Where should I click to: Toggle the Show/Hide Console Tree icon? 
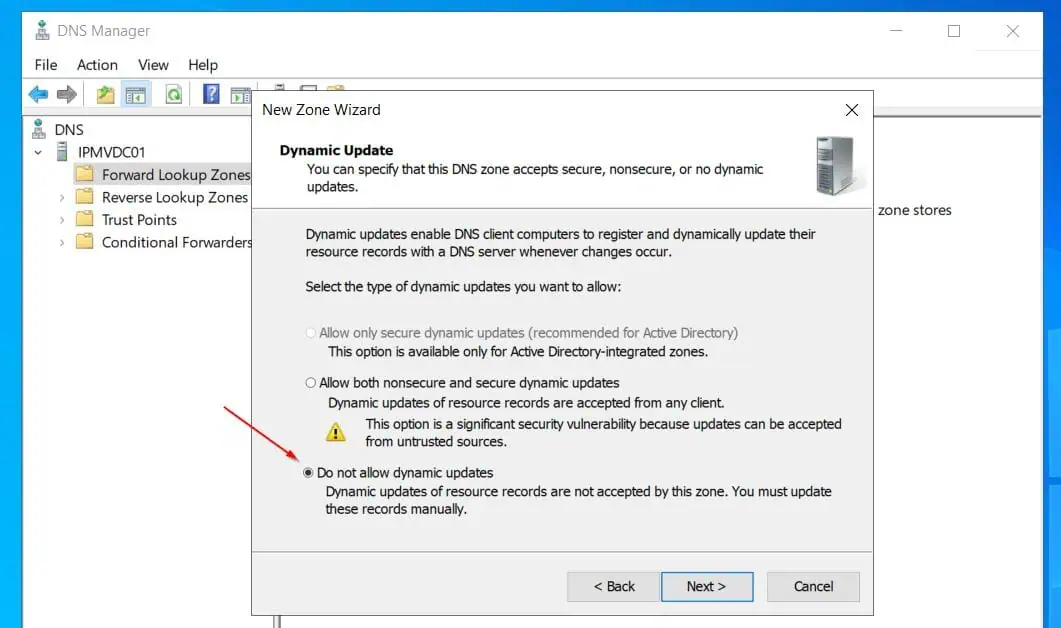click(x=135, y=95)
